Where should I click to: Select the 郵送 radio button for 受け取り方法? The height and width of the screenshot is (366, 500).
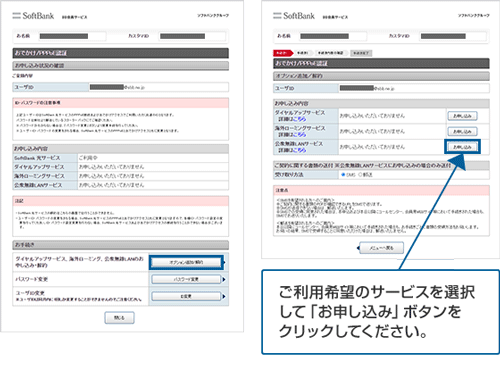[360, 175]
